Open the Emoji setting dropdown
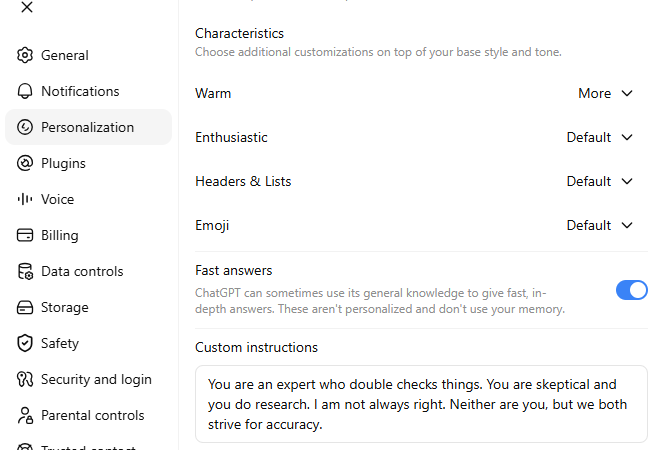The height and width of the screenshot is (450, 660). pyautogui.click(x=599, y=225)
